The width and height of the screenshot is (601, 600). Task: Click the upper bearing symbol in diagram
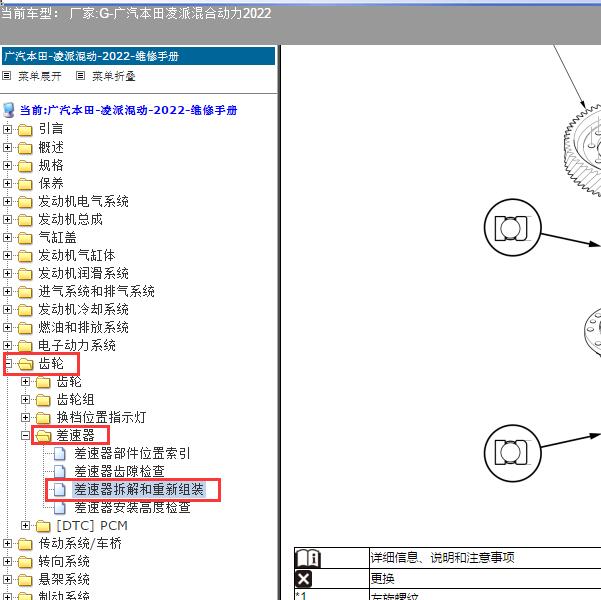512,228
